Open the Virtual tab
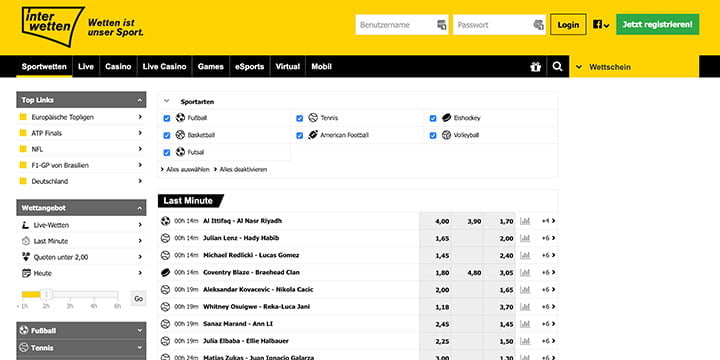720x360 pixels. 287,67
